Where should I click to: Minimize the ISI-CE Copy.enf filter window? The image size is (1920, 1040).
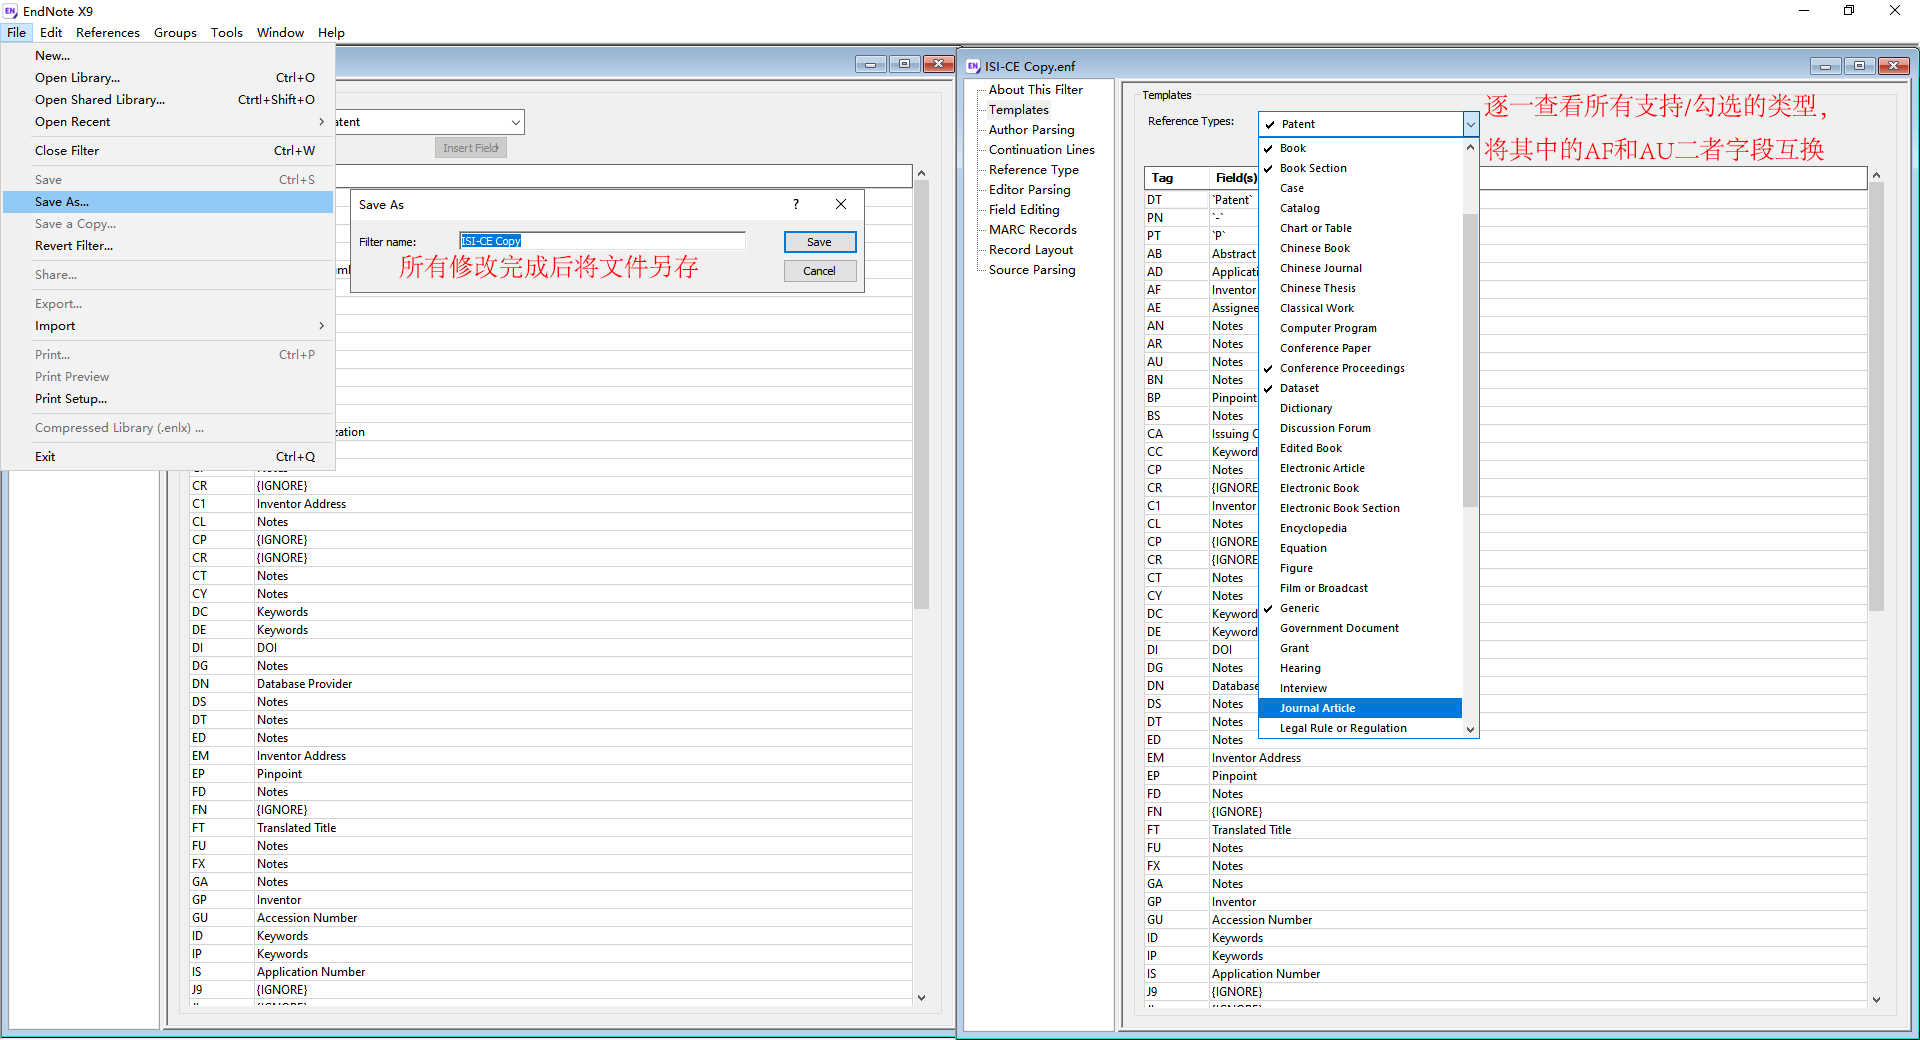click(x=1825, y=66)
